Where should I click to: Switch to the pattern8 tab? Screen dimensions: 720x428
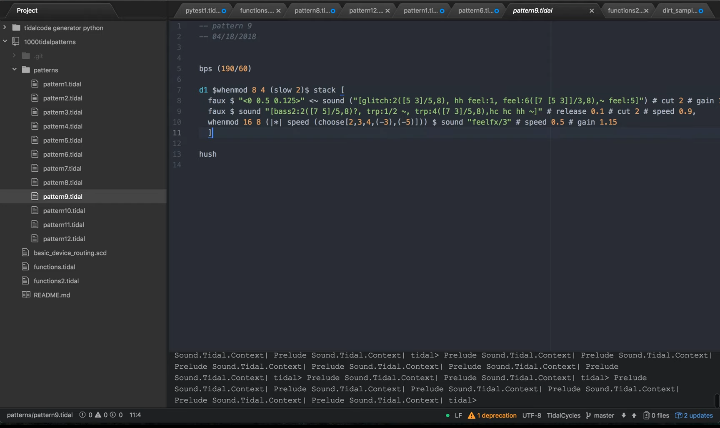coord(312,10)
